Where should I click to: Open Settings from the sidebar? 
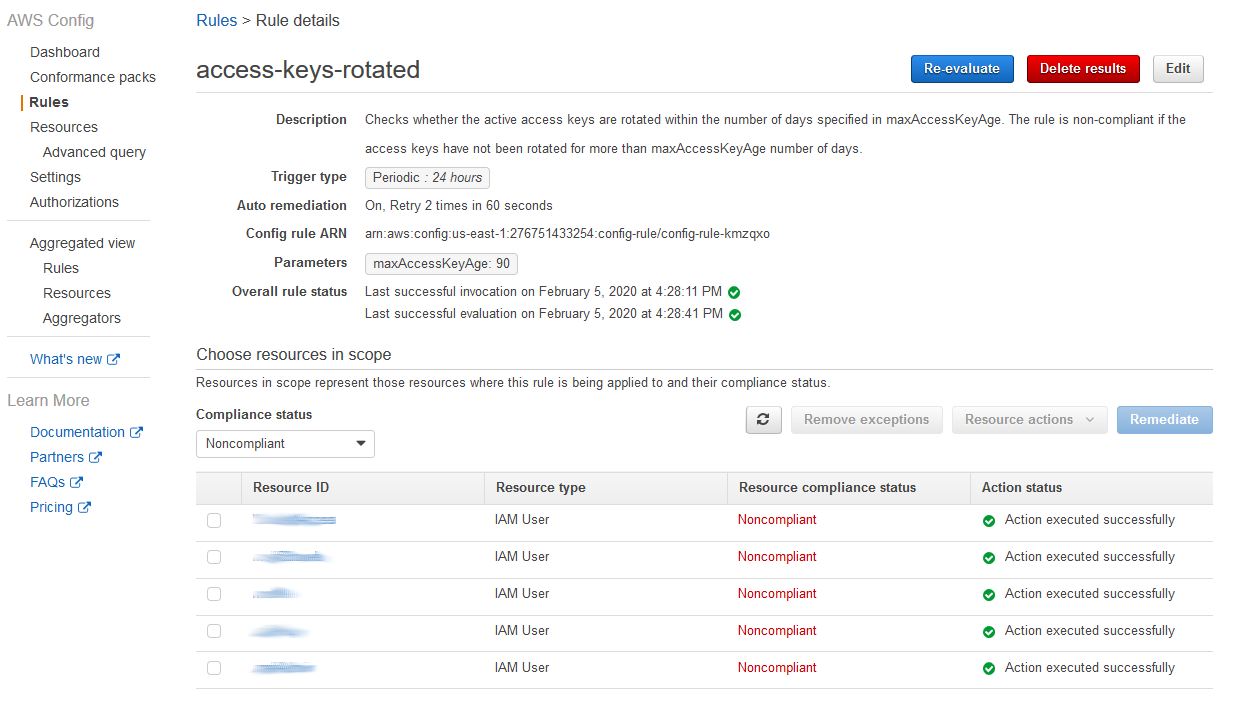click(x=55, y=176)
